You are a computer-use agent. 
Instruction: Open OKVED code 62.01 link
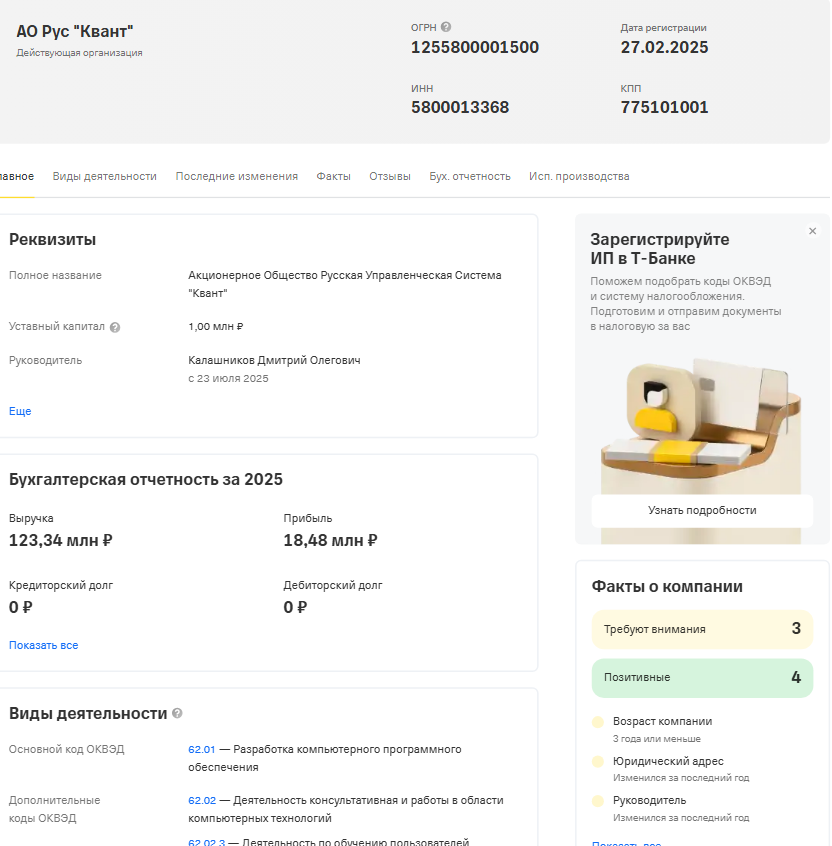click(202, 749)
